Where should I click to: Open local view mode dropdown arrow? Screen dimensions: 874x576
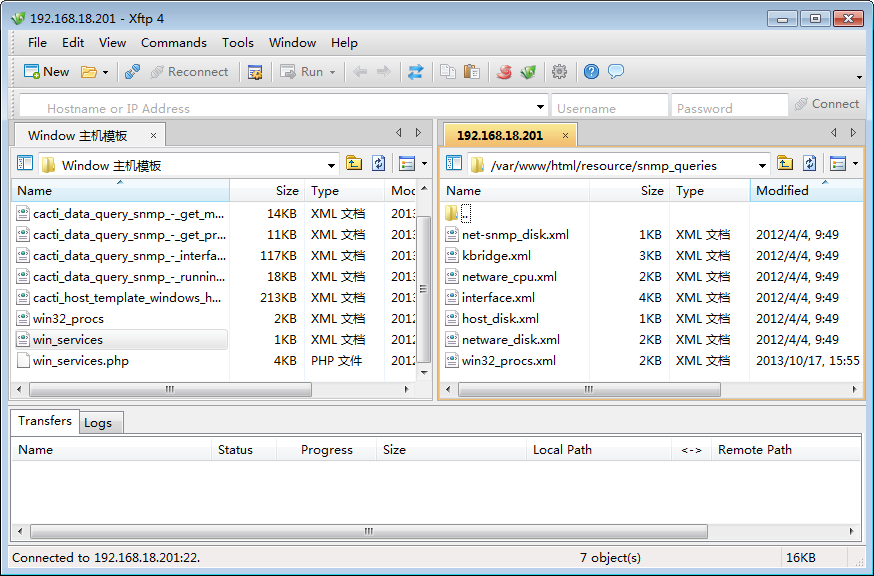tap(424, 163)
